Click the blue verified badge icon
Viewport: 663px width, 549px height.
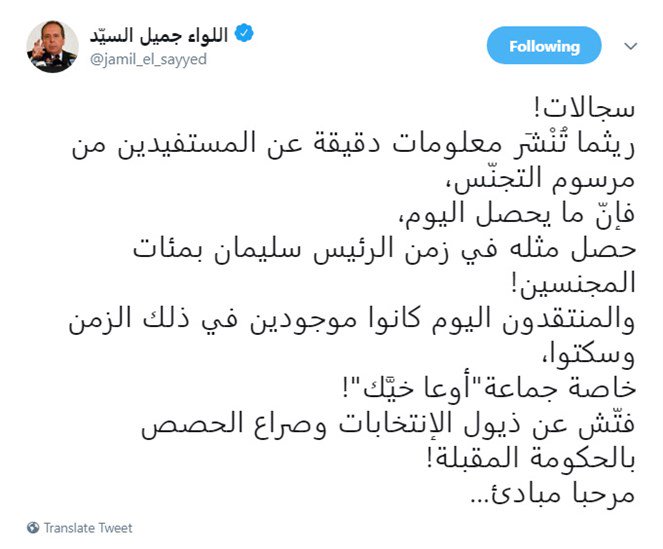pos(243,35)
